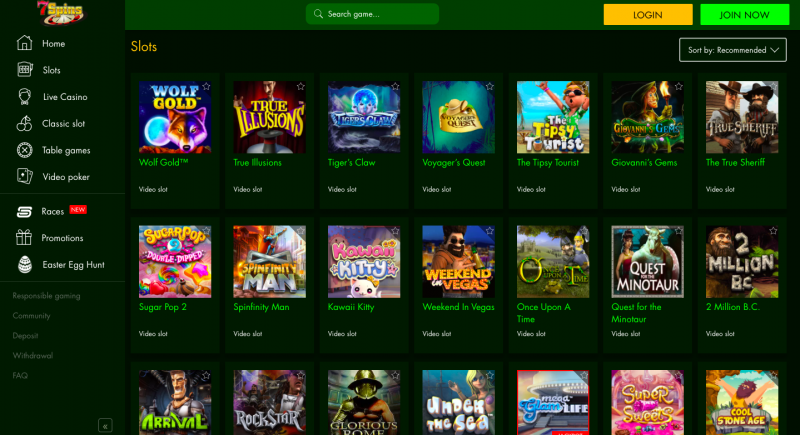Toggle favorite star on Tiger's Claw
The width and height of the screenshot is (800, 435).
pos(395,87)
